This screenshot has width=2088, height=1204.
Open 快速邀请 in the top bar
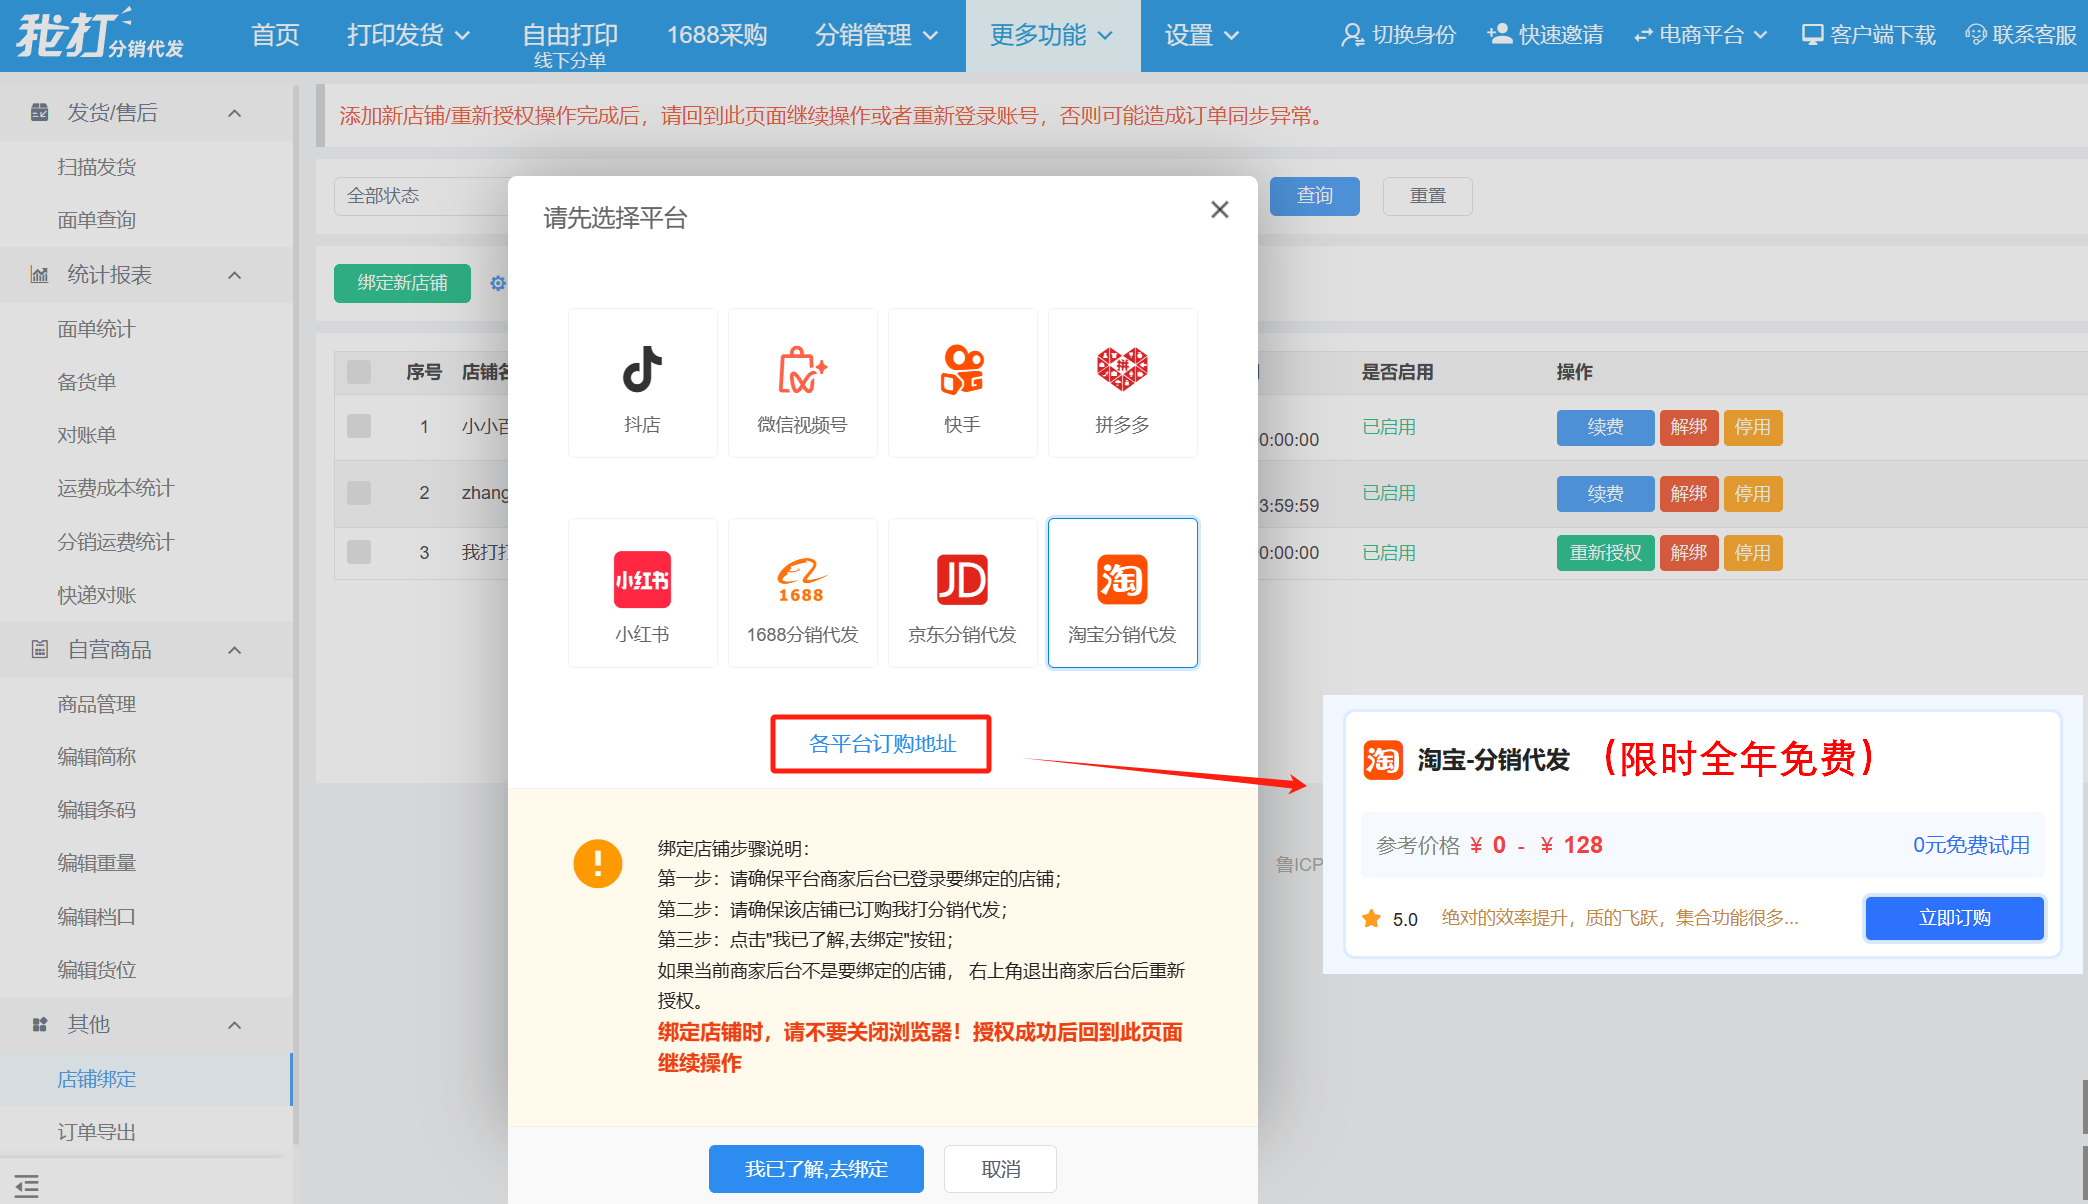coord(1545,35)
